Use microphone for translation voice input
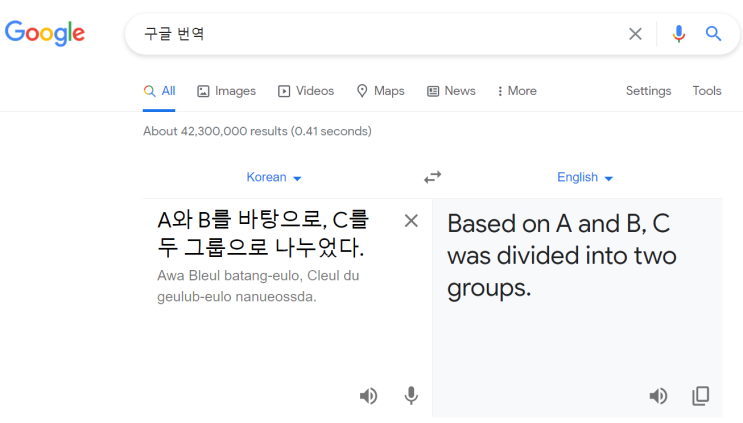 411,396
